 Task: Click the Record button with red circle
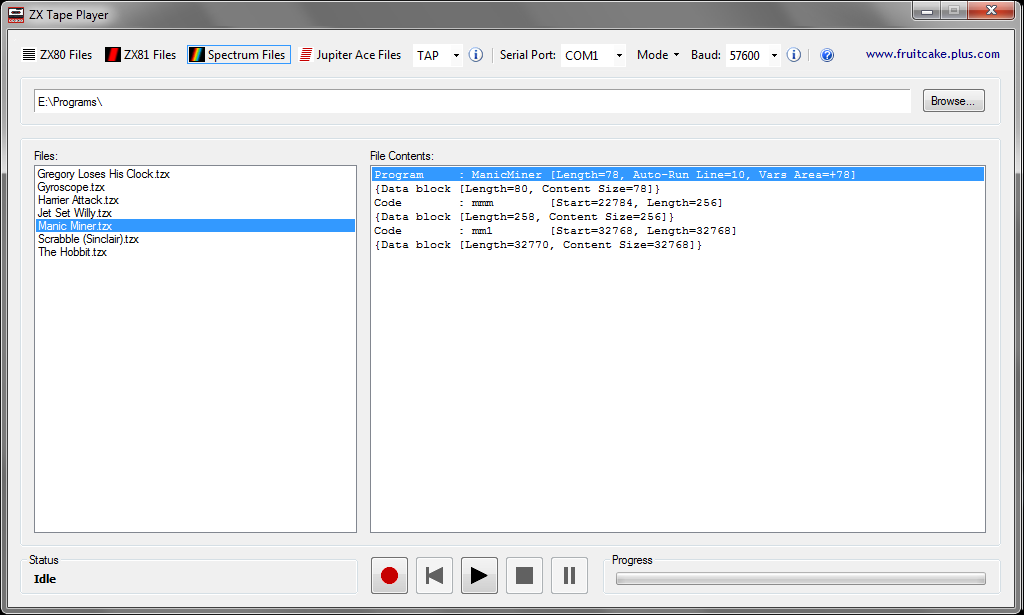pyautogui.click(x=389, y=575)
